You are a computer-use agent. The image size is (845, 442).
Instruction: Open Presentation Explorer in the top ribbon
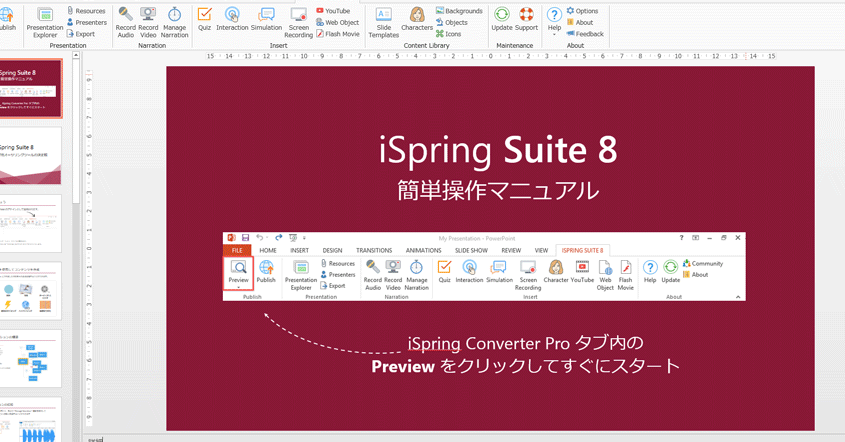[45, 23]
